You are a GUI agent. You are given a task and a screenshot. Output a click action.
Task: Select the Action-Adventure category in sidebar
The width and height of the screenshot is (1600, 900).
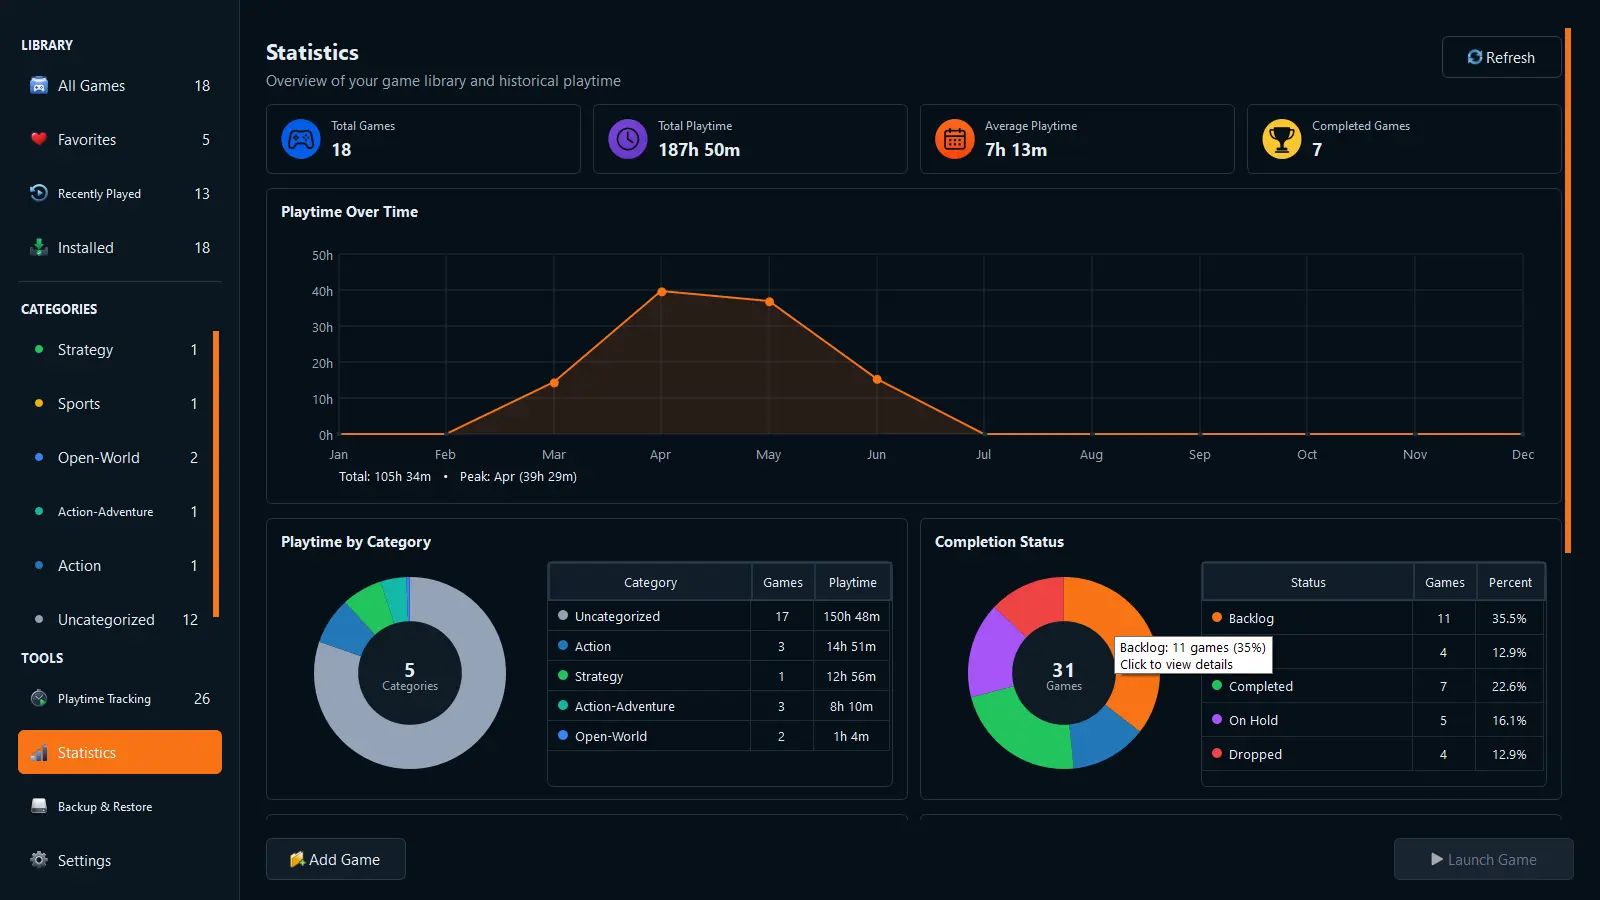tap(114, 511)
